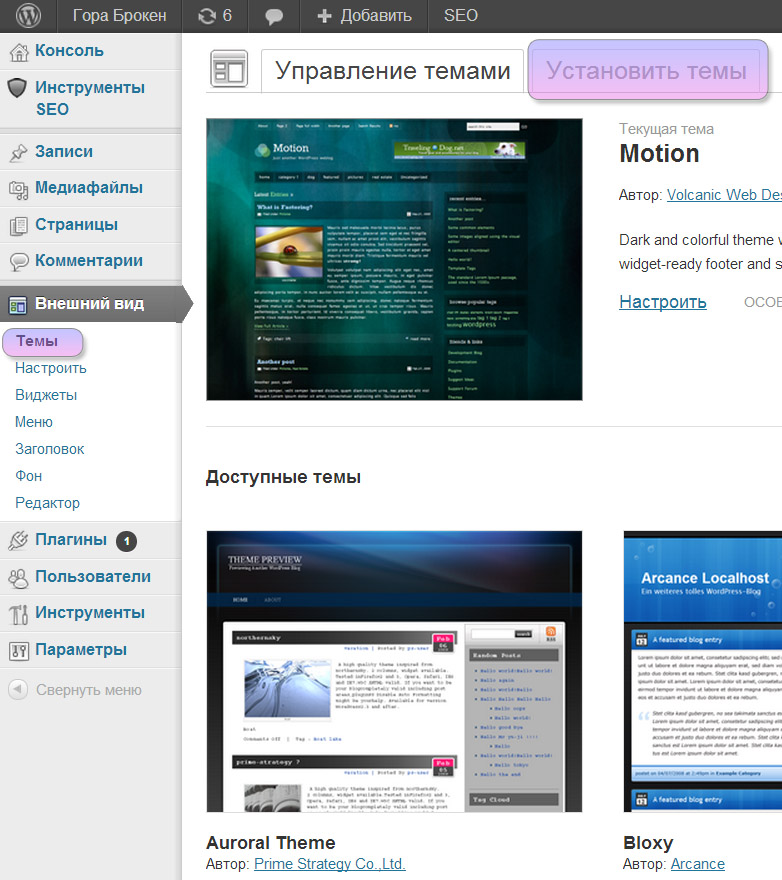Click Bloxy theme preview thumbnail
This screenshot has width=782, height=880.
(x=703, y=671)
